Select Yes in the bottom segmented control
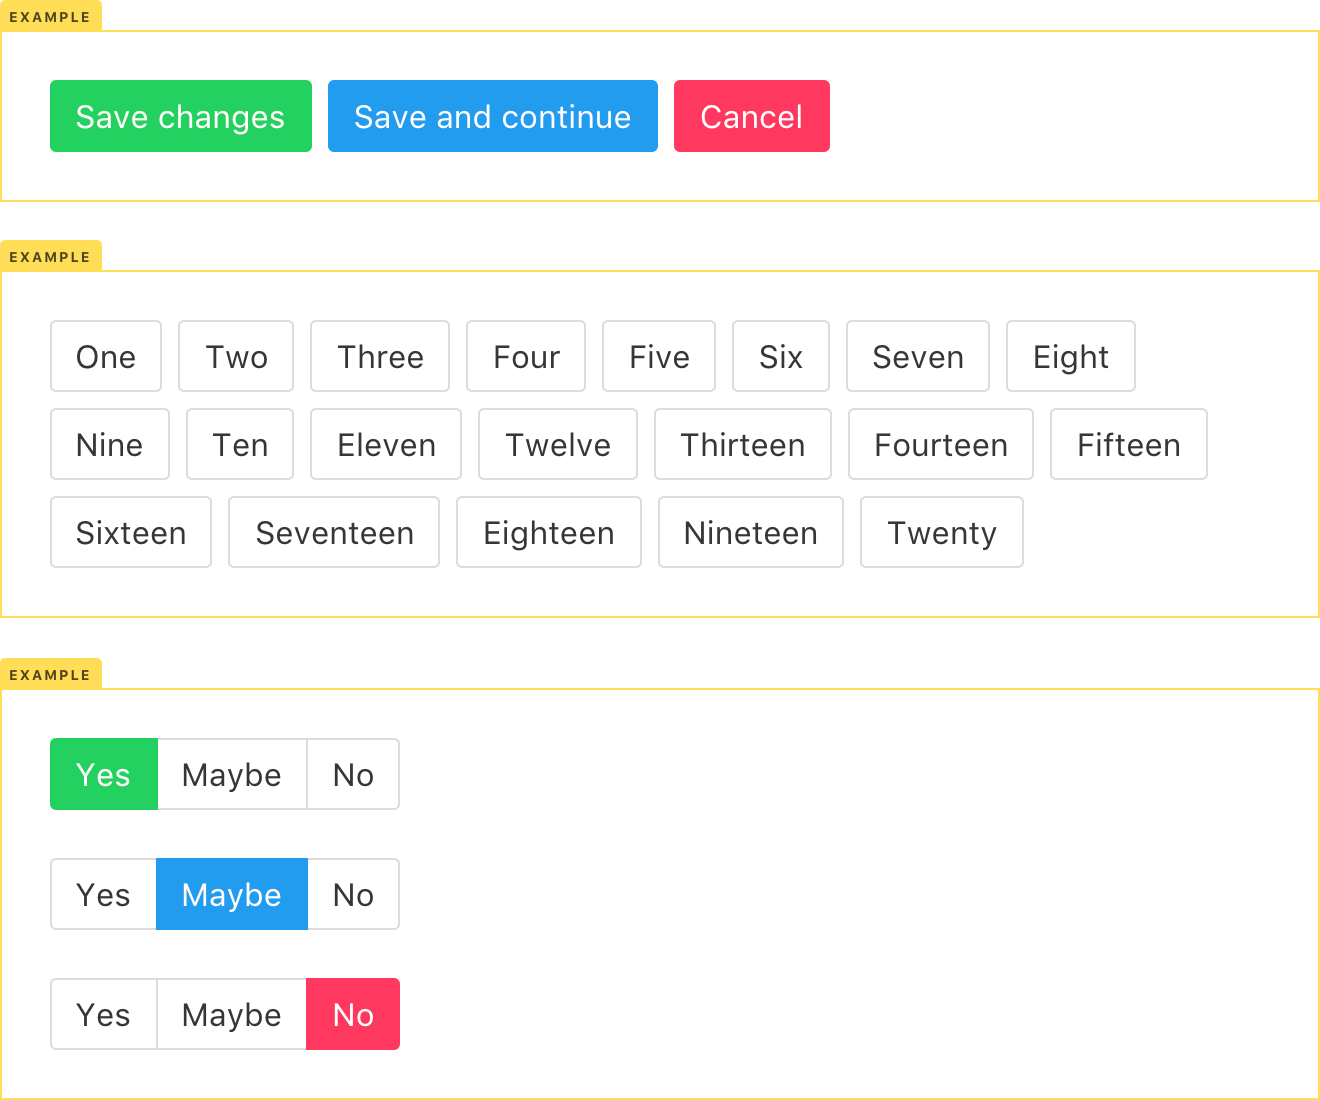Image resolution: width=1320 pixels, height=1100 pixels. point(104,1013)
